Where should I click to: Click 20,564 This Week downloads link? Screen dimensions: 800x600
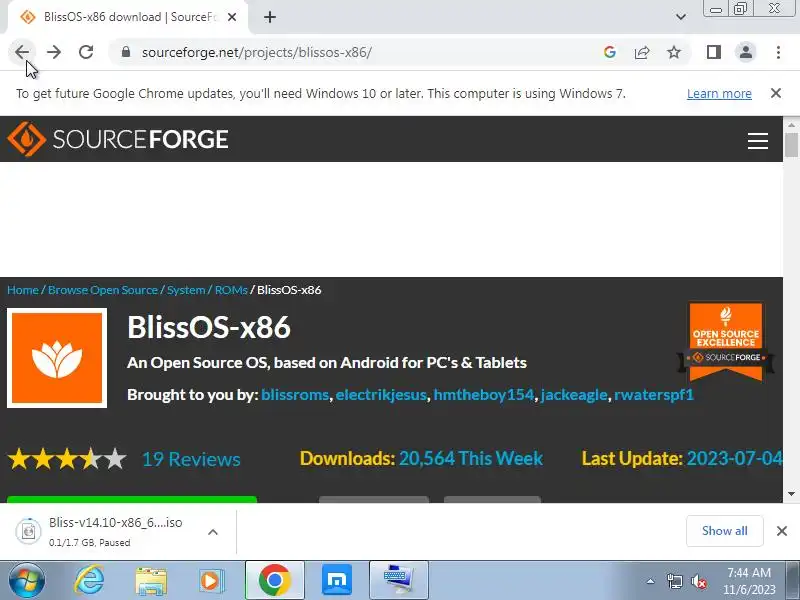click(470, 458)
